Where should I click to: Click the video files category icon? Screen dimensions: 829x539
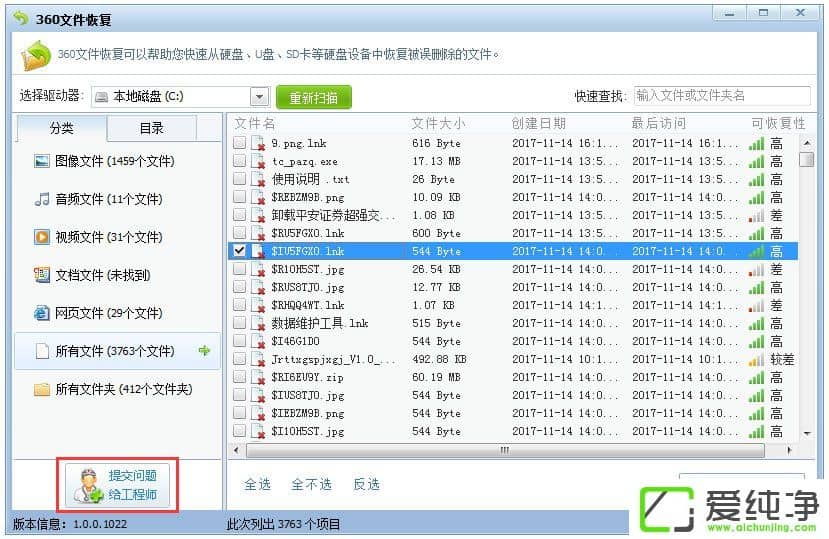(42, 237)
